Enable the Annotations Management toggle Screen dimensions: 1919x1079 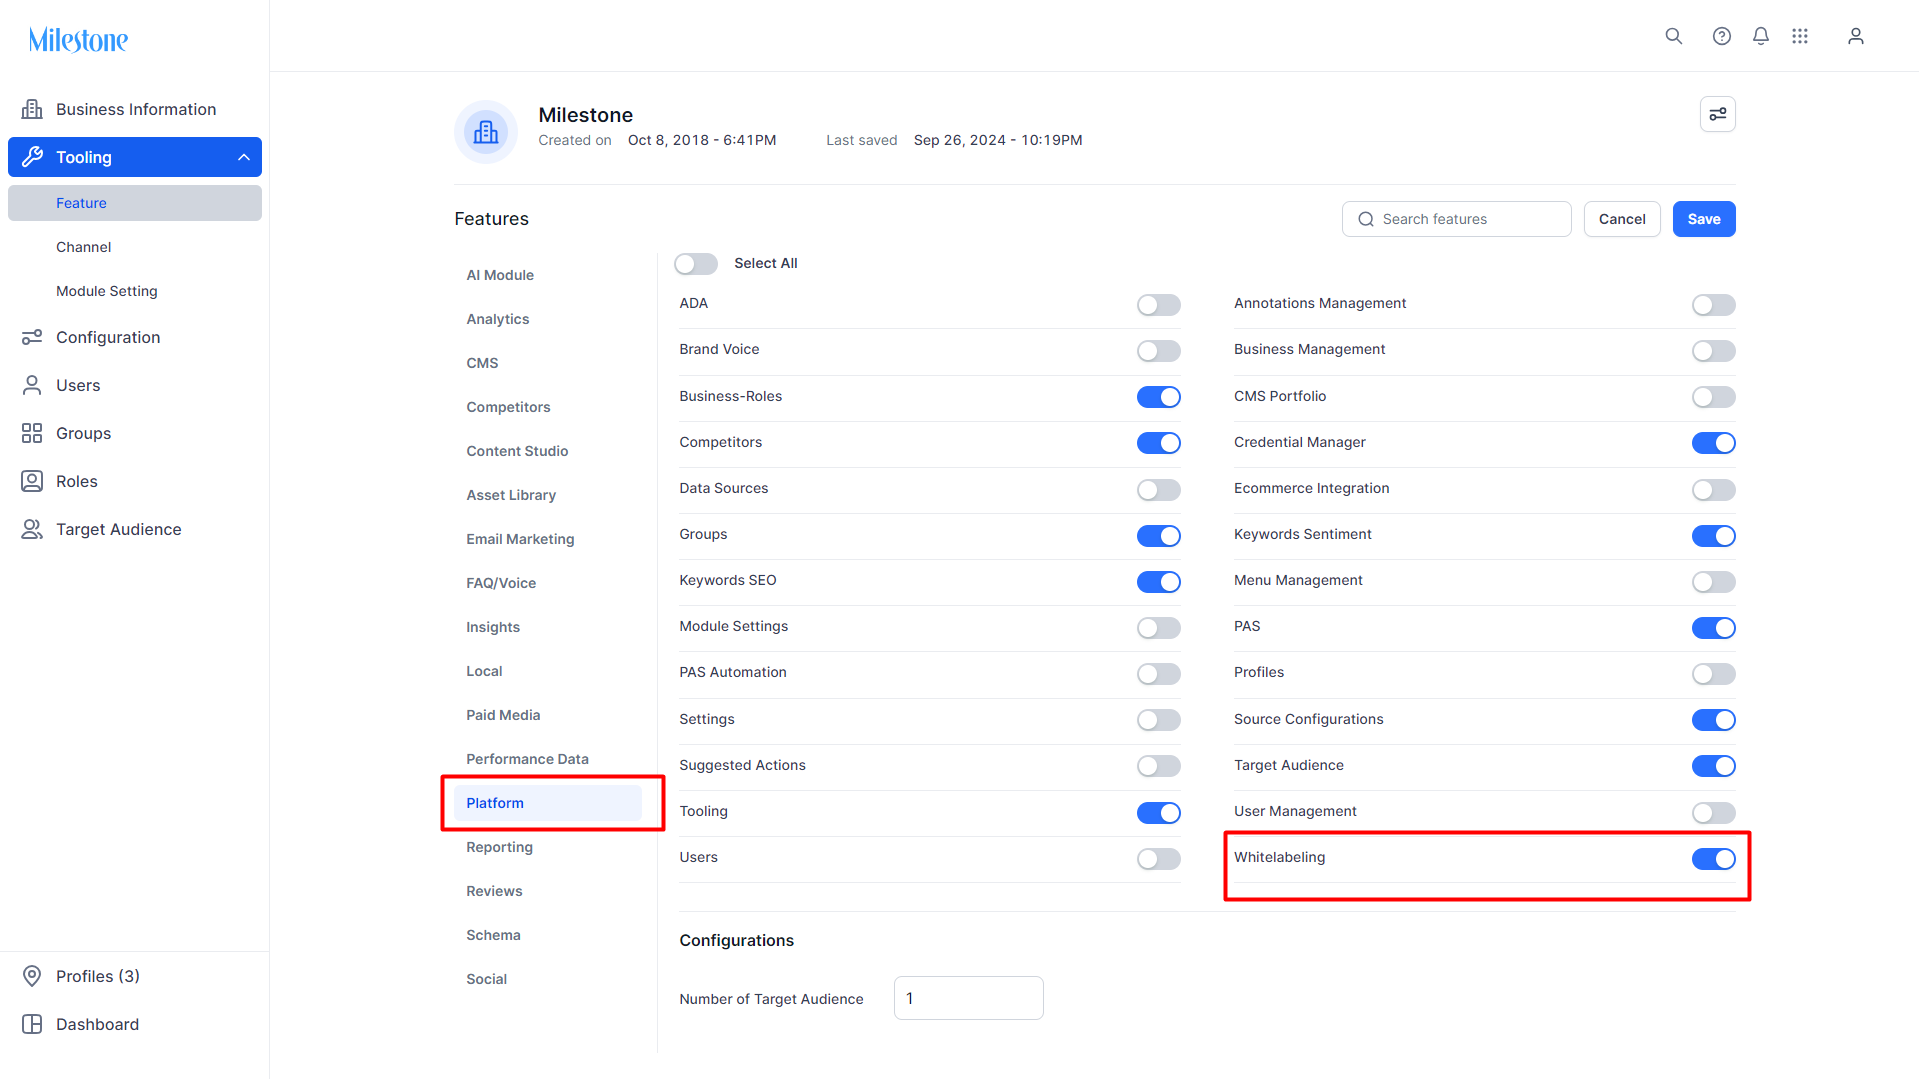tap(1714, 304)
